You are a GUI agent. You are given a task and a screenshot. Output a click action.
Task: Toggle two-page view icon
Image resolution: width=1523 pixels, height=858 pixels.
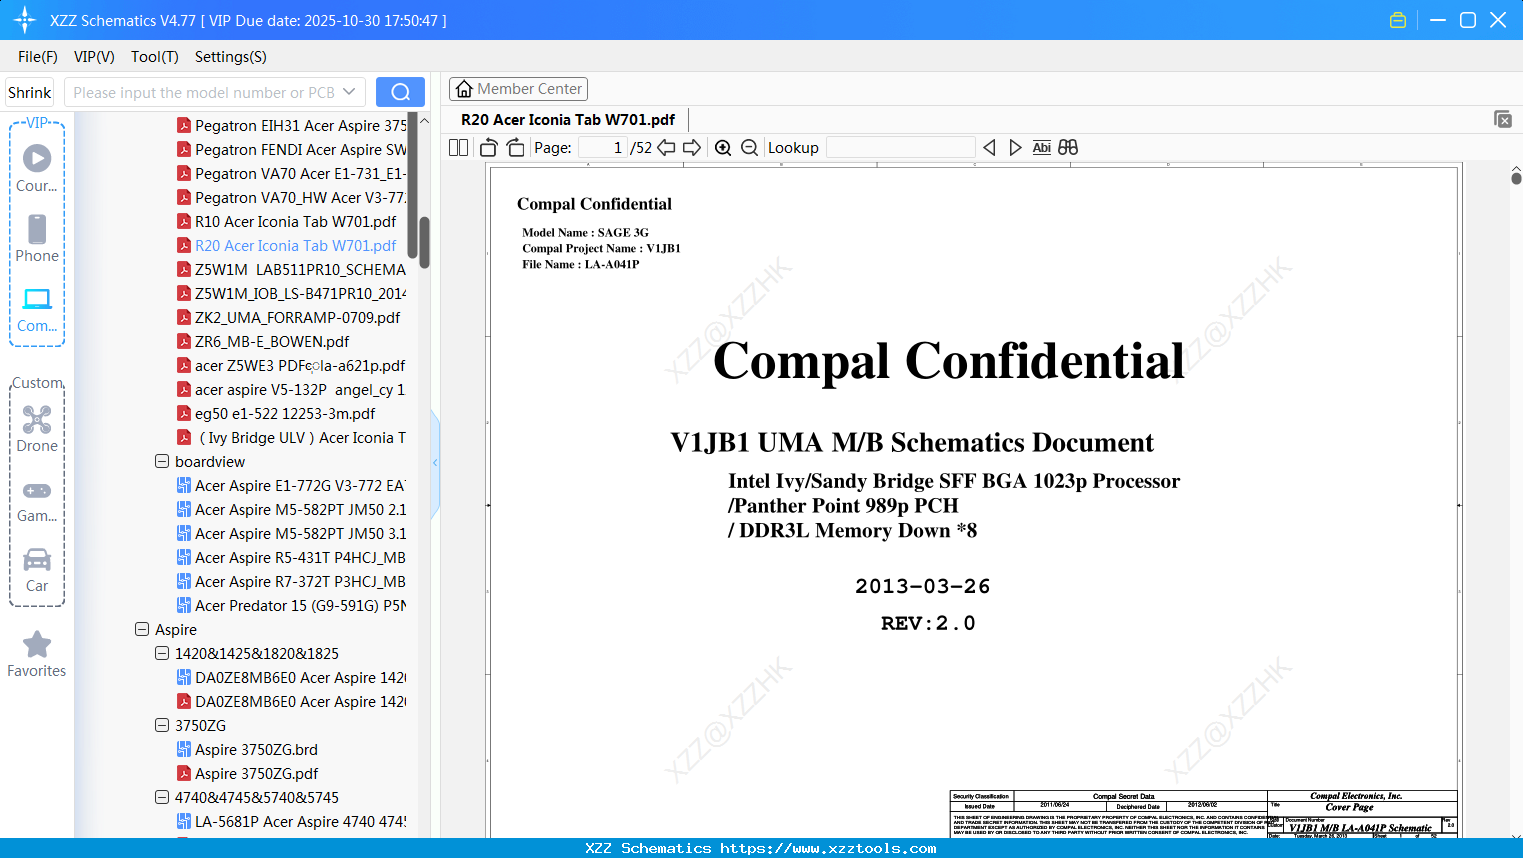pyautogui.click(x=458, y=147)
